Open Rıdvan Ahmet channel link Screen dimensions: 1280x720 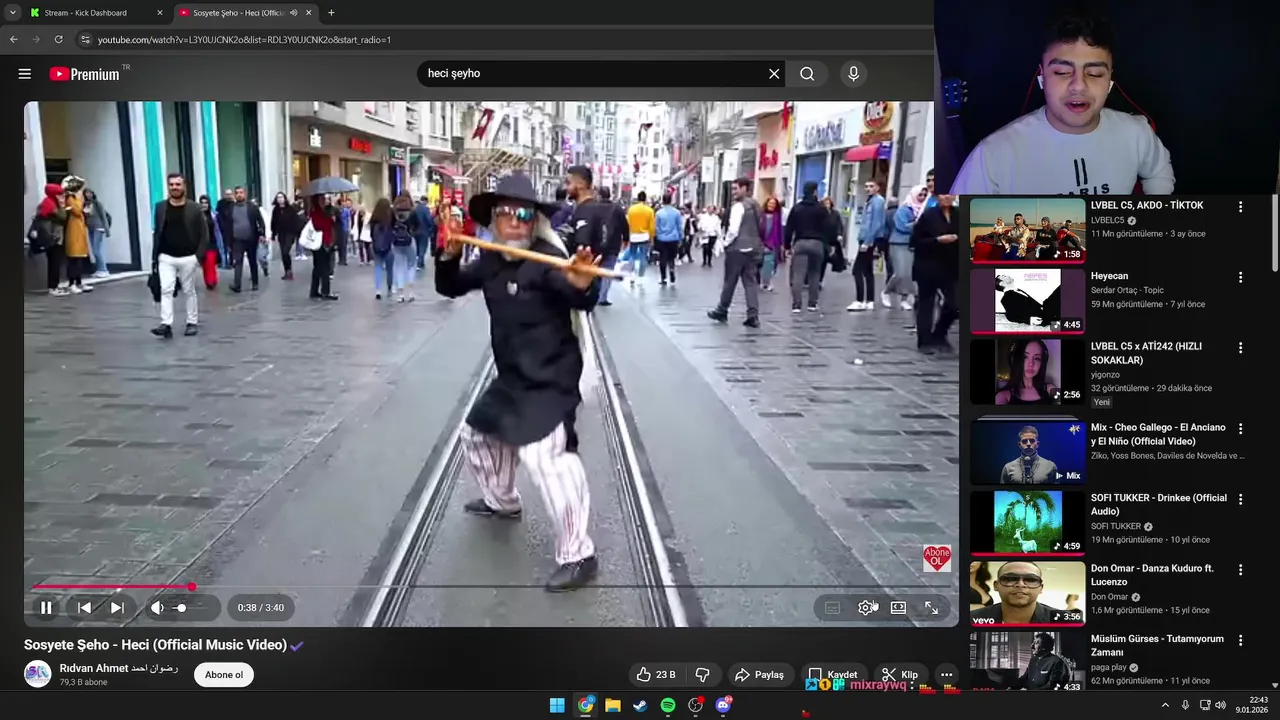(x=118, y=668)
